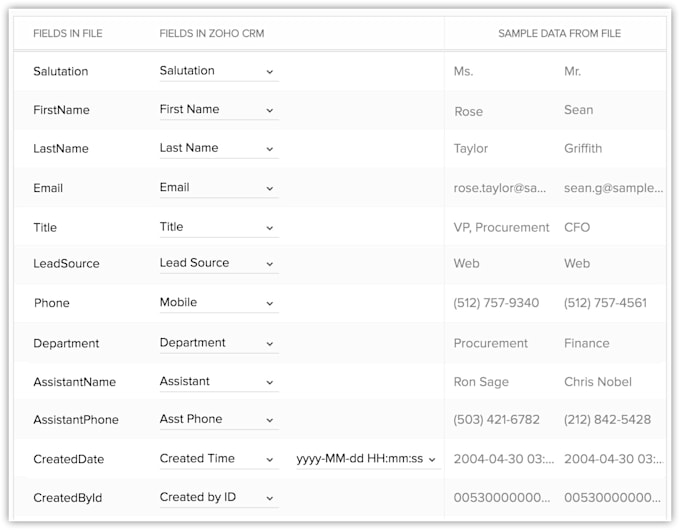Open the Created by ID mapping dropdown

(219, 497)
